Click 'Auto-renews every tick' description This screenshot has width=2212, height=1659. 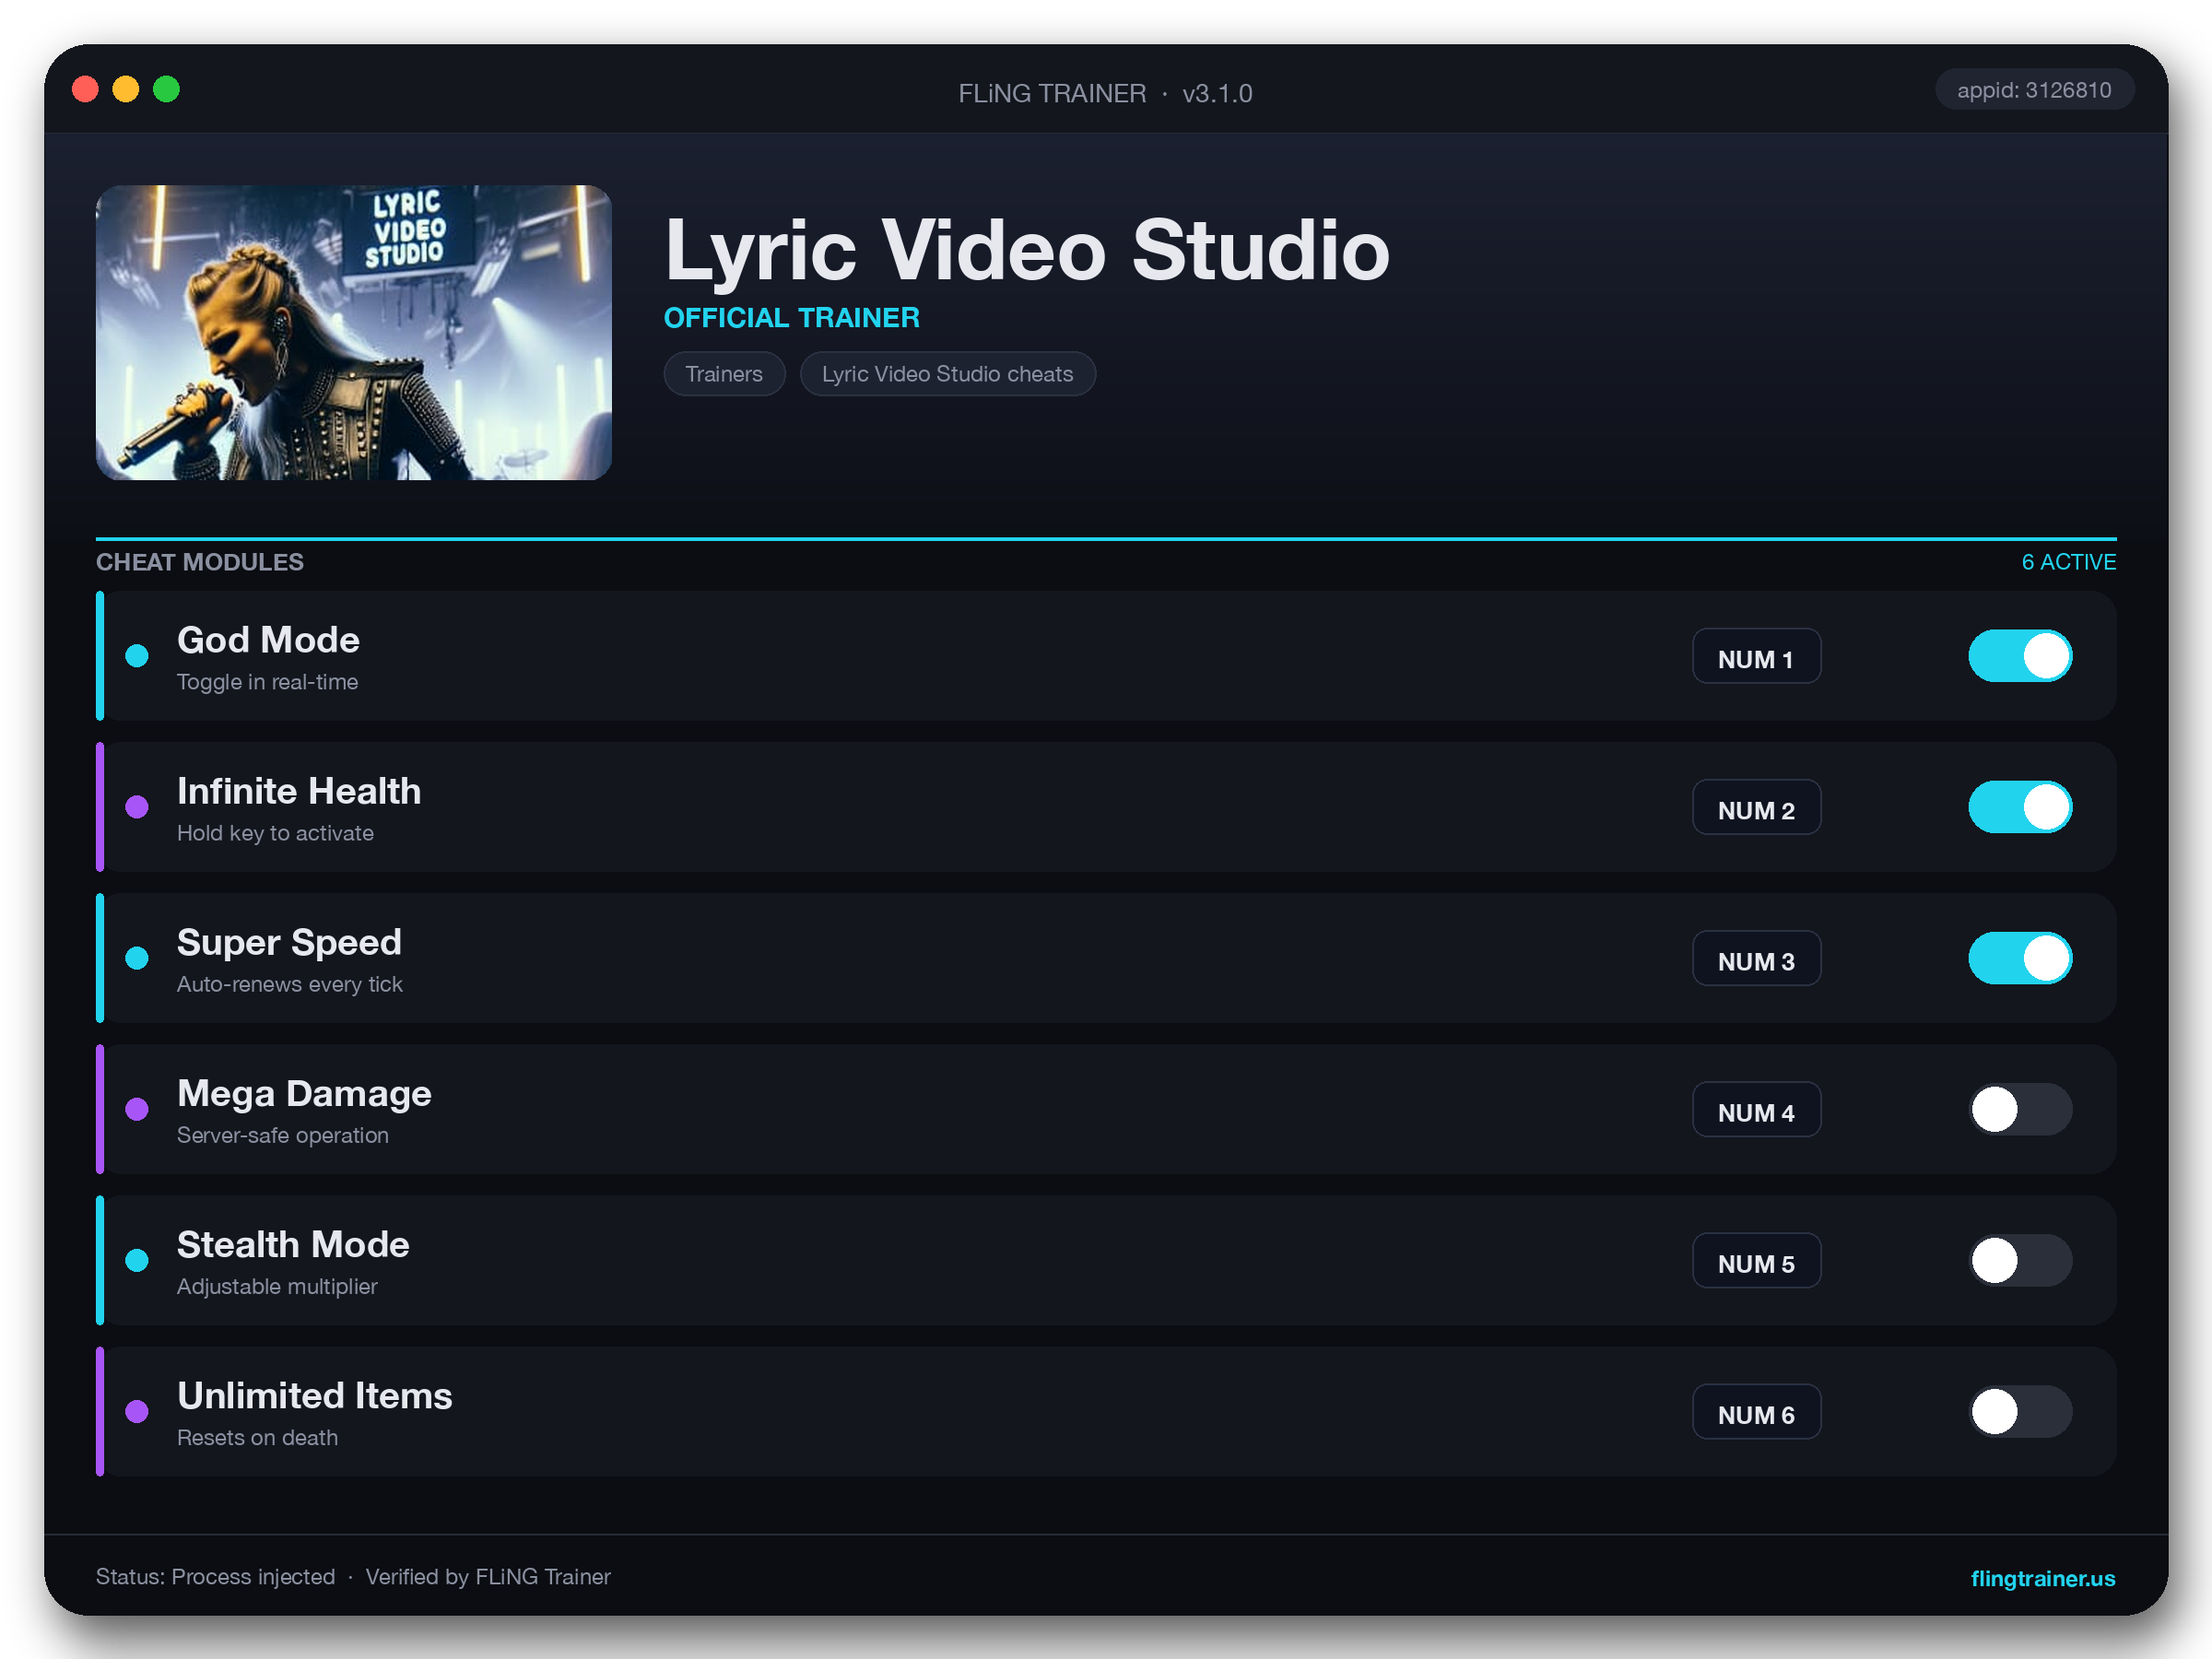tap(289, 984)
